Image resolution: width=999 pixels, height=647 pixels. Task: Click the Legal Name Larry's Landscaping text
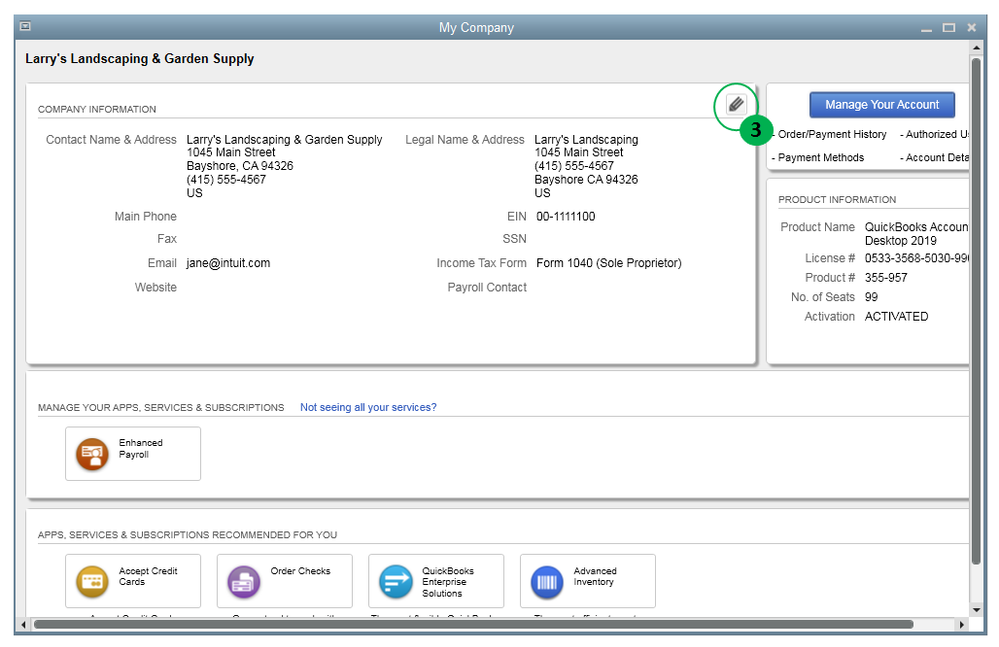586,139
